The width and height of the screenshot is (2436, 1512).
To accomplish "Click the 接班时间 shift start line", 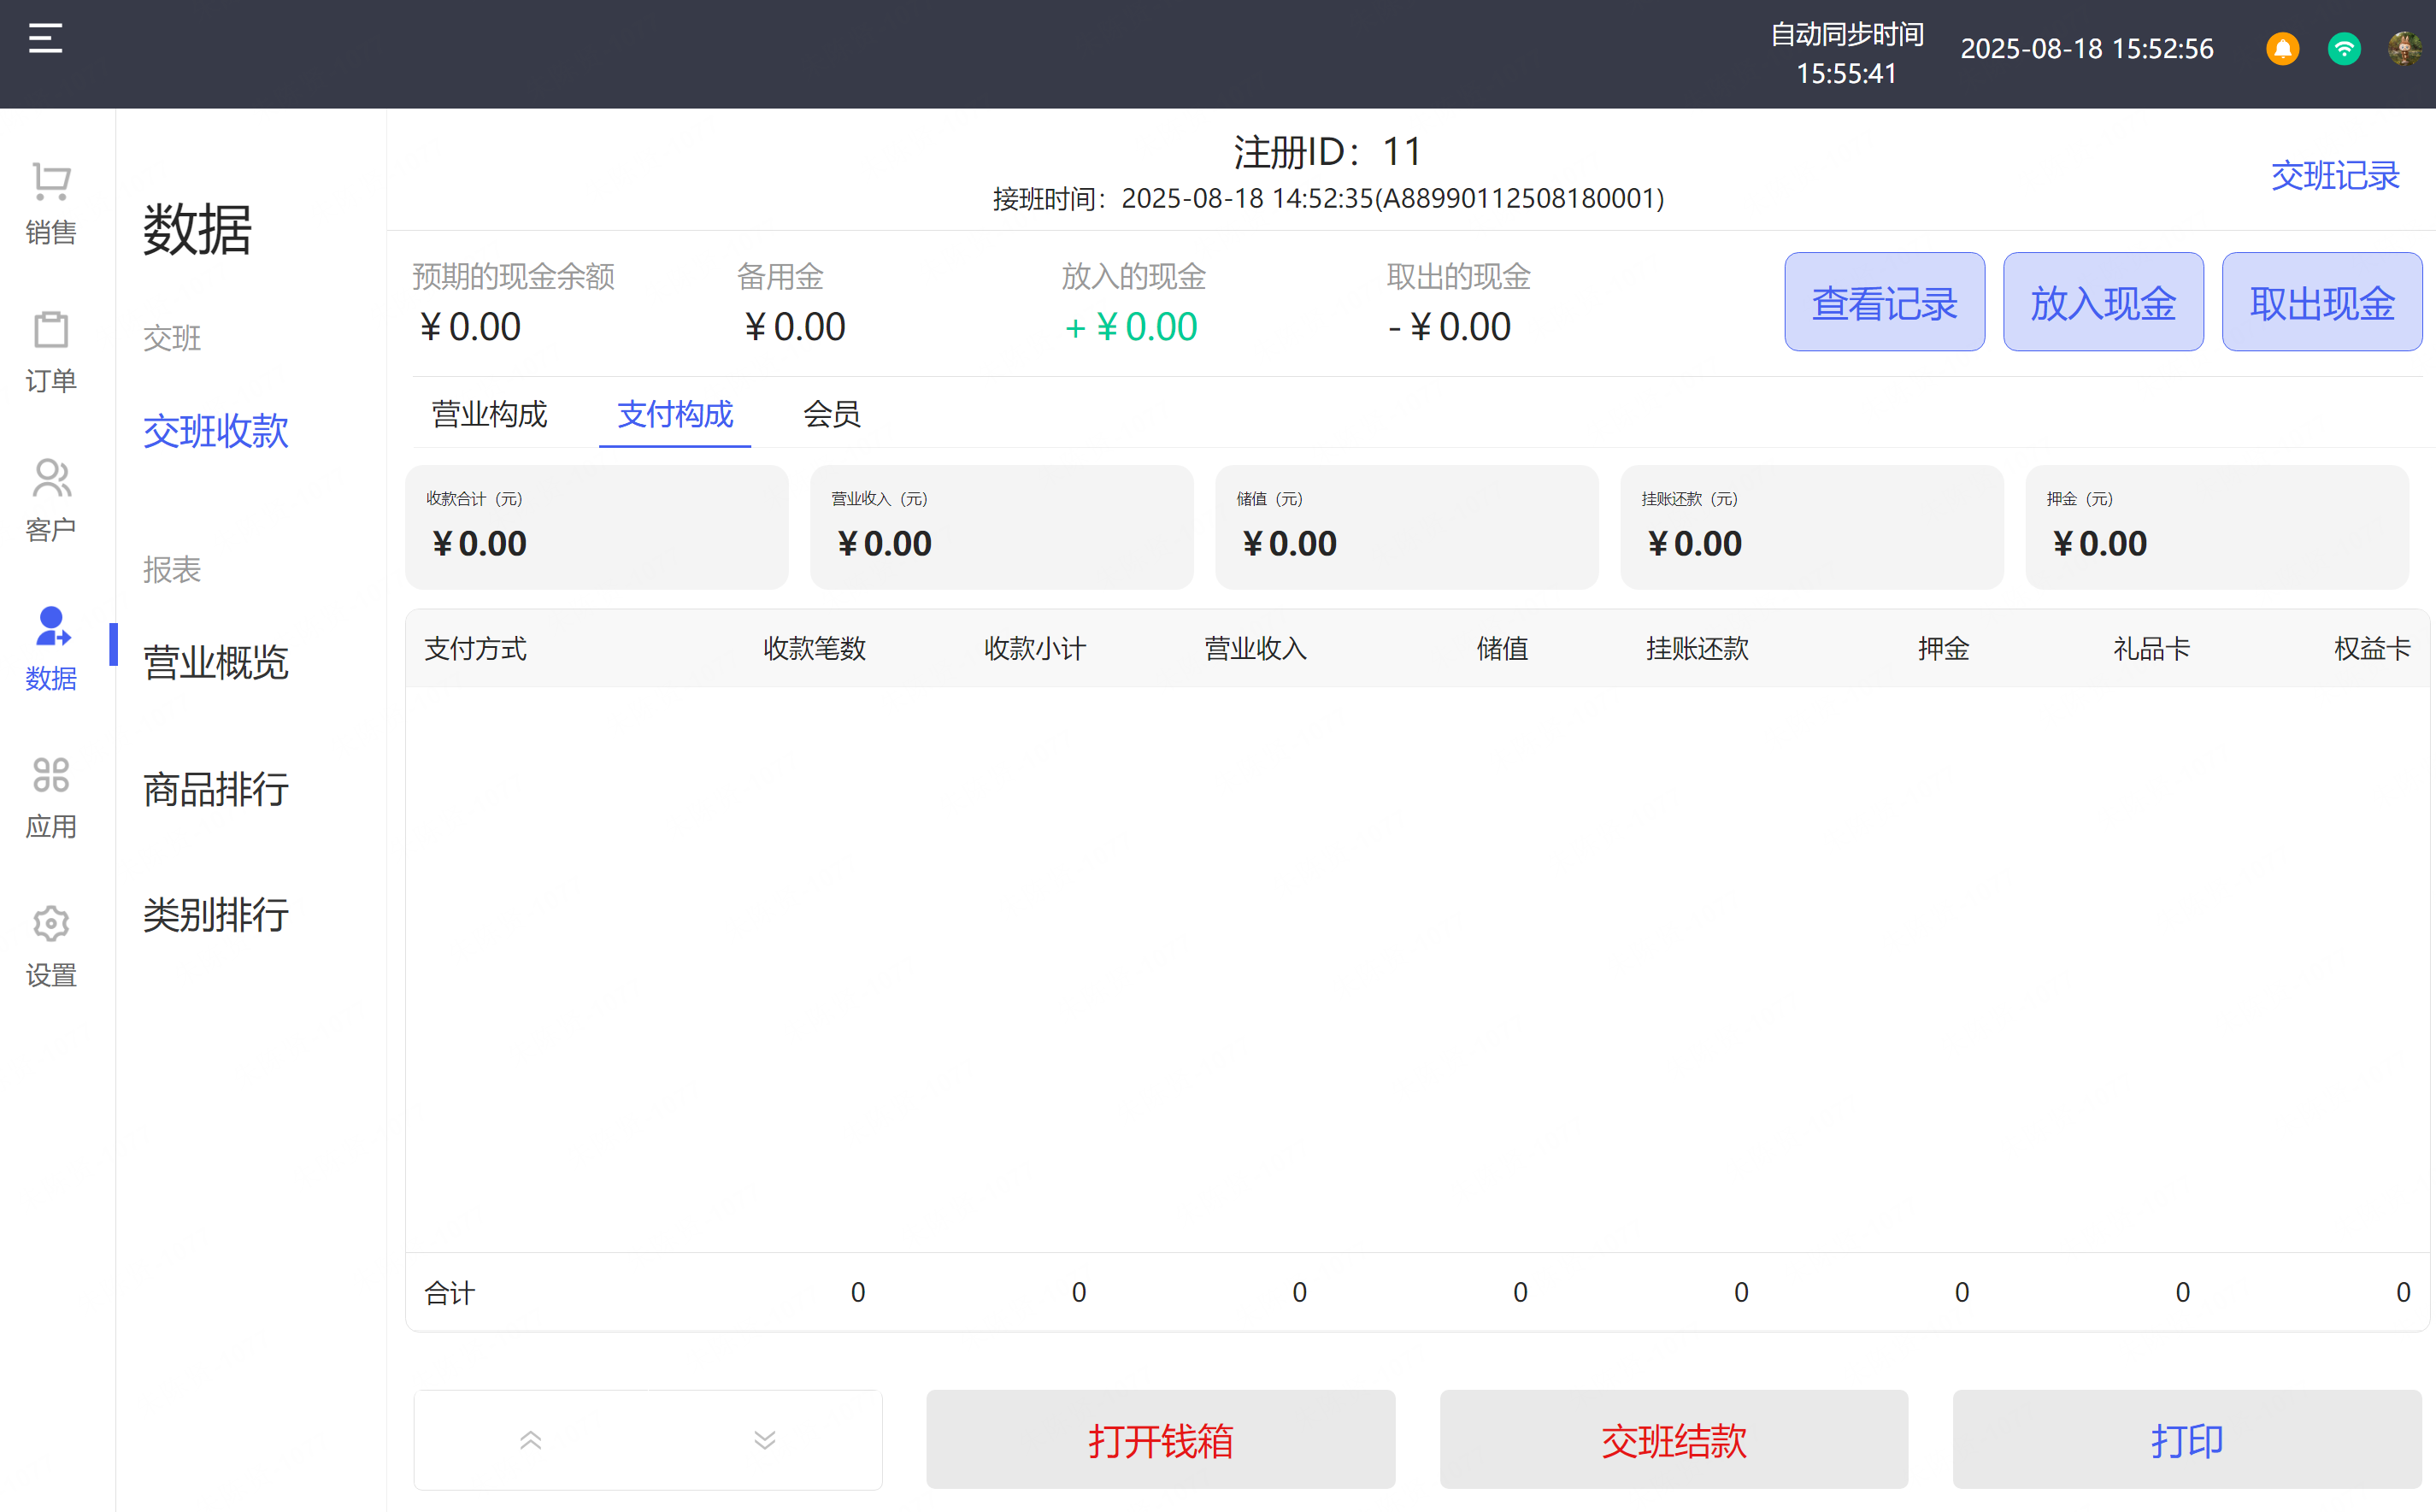I will [1328, 198].
